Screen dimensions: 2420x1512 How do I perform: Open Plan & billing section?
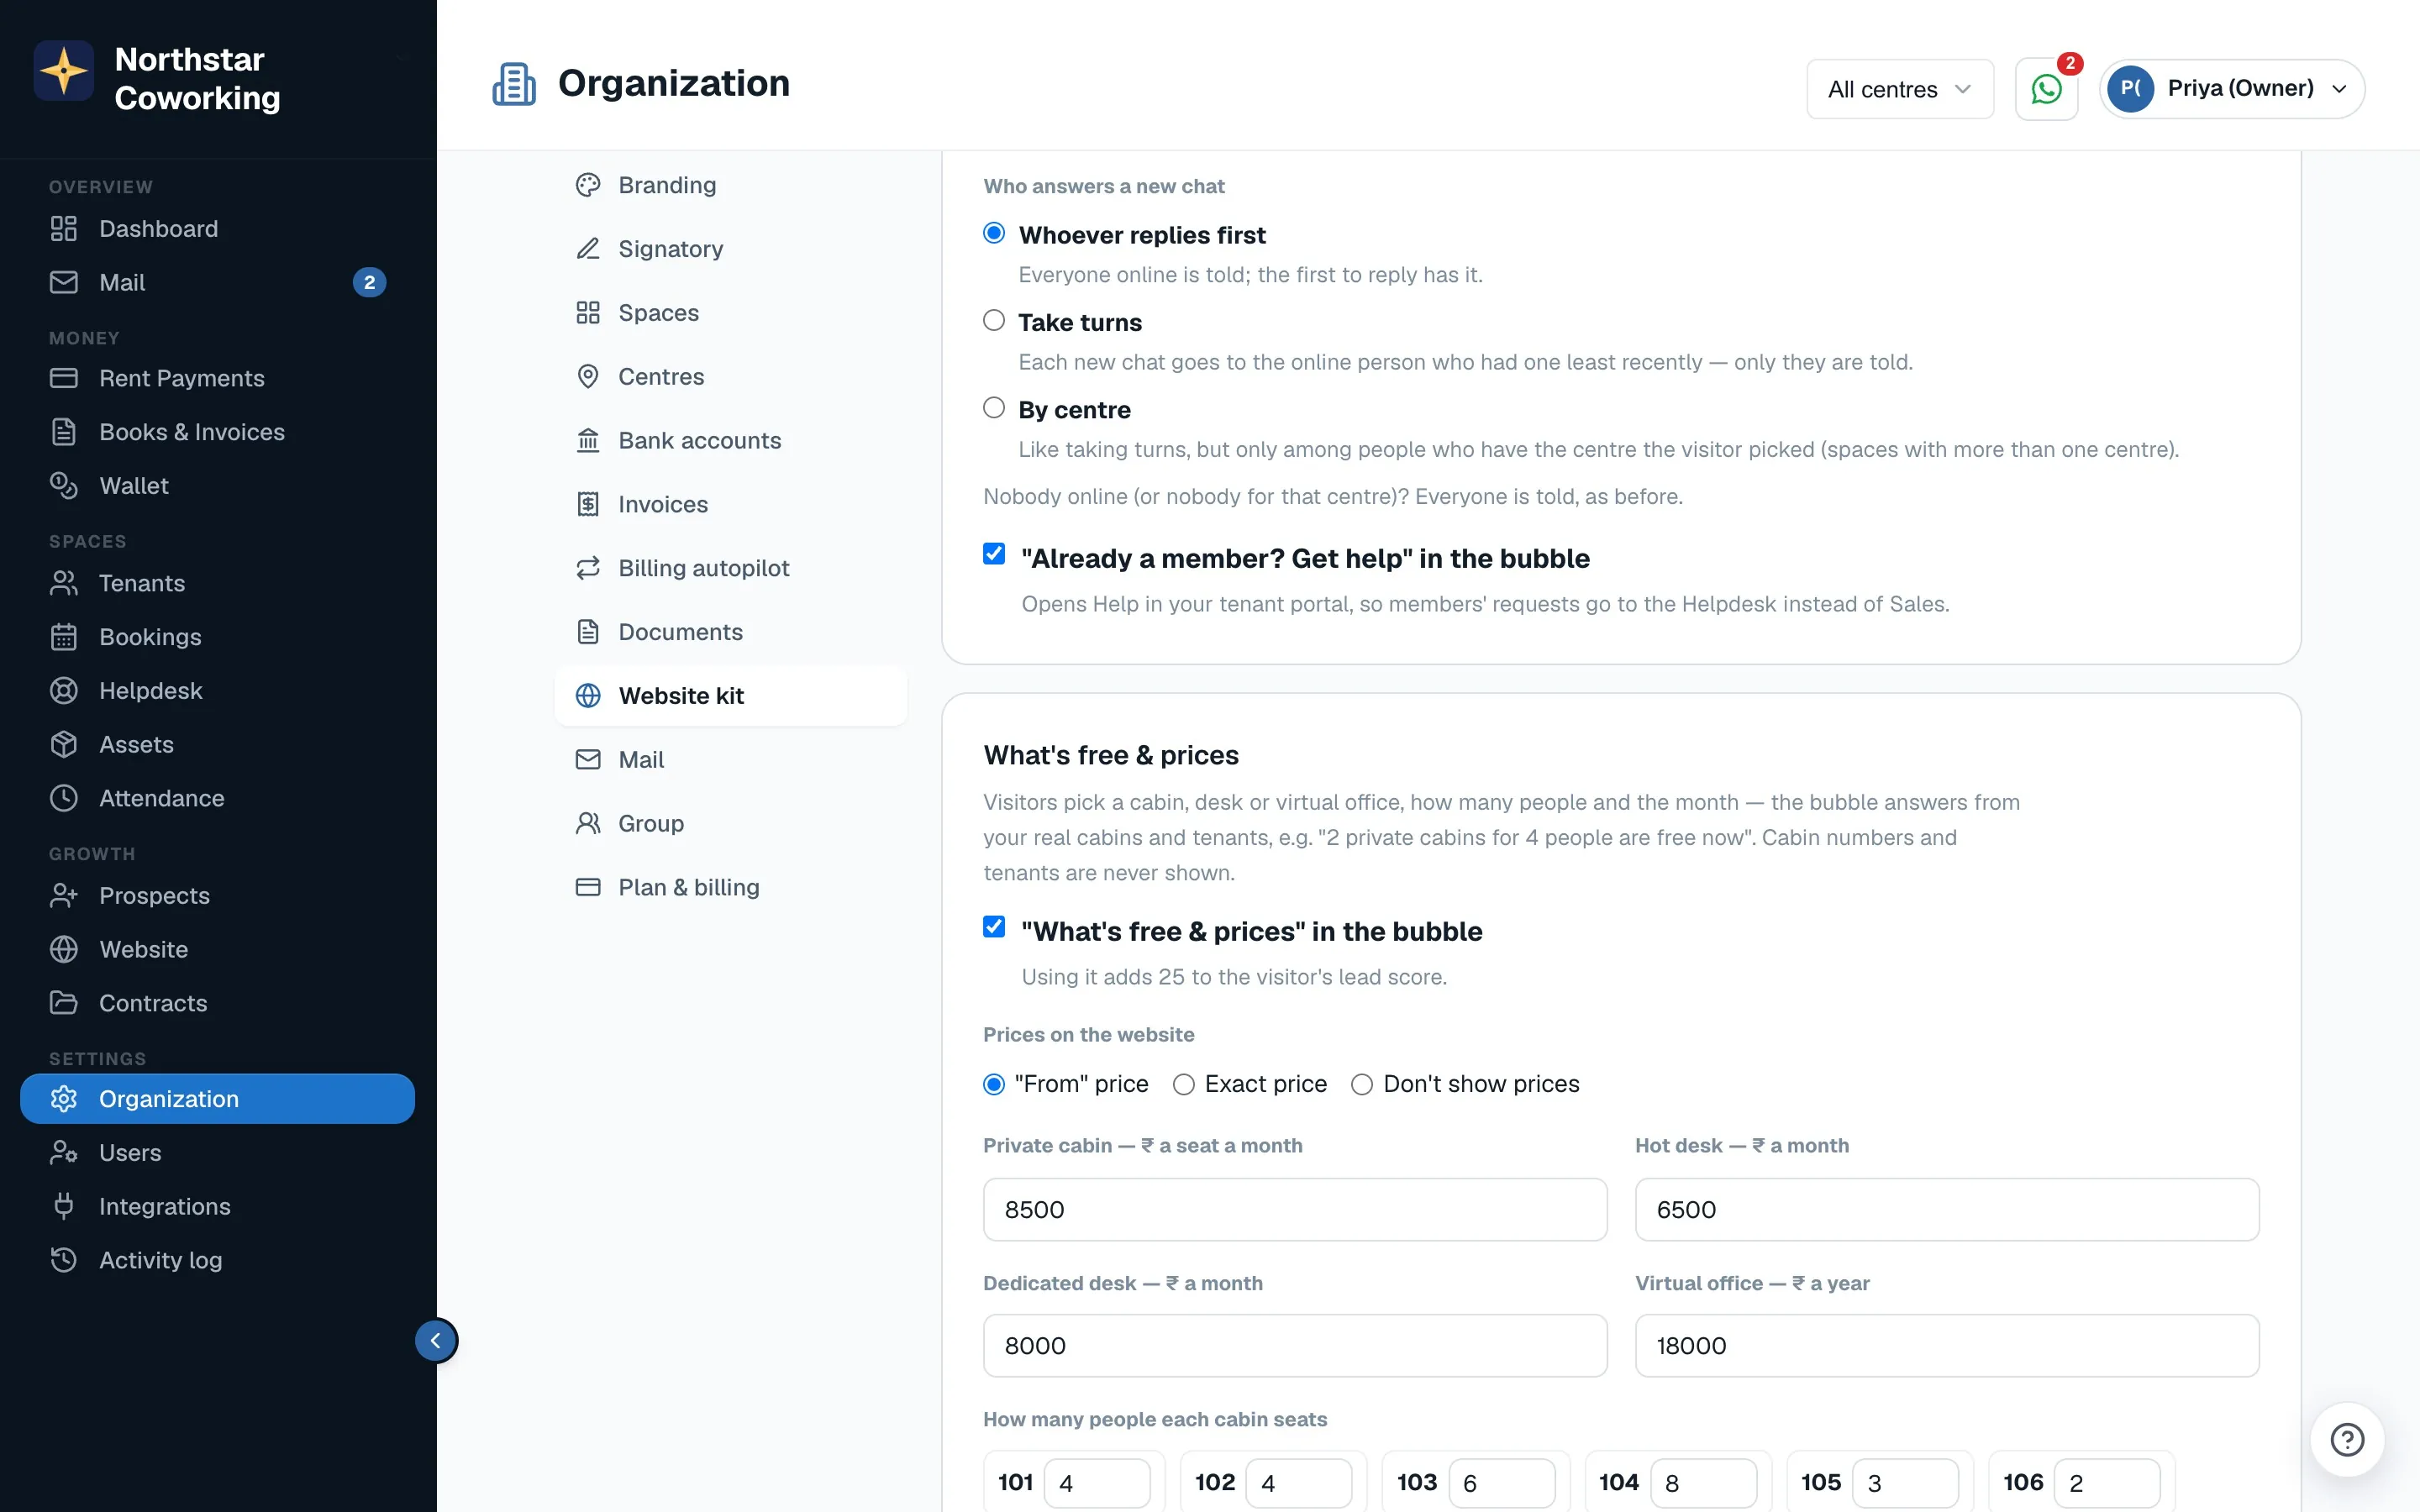(x=731, y=888)
